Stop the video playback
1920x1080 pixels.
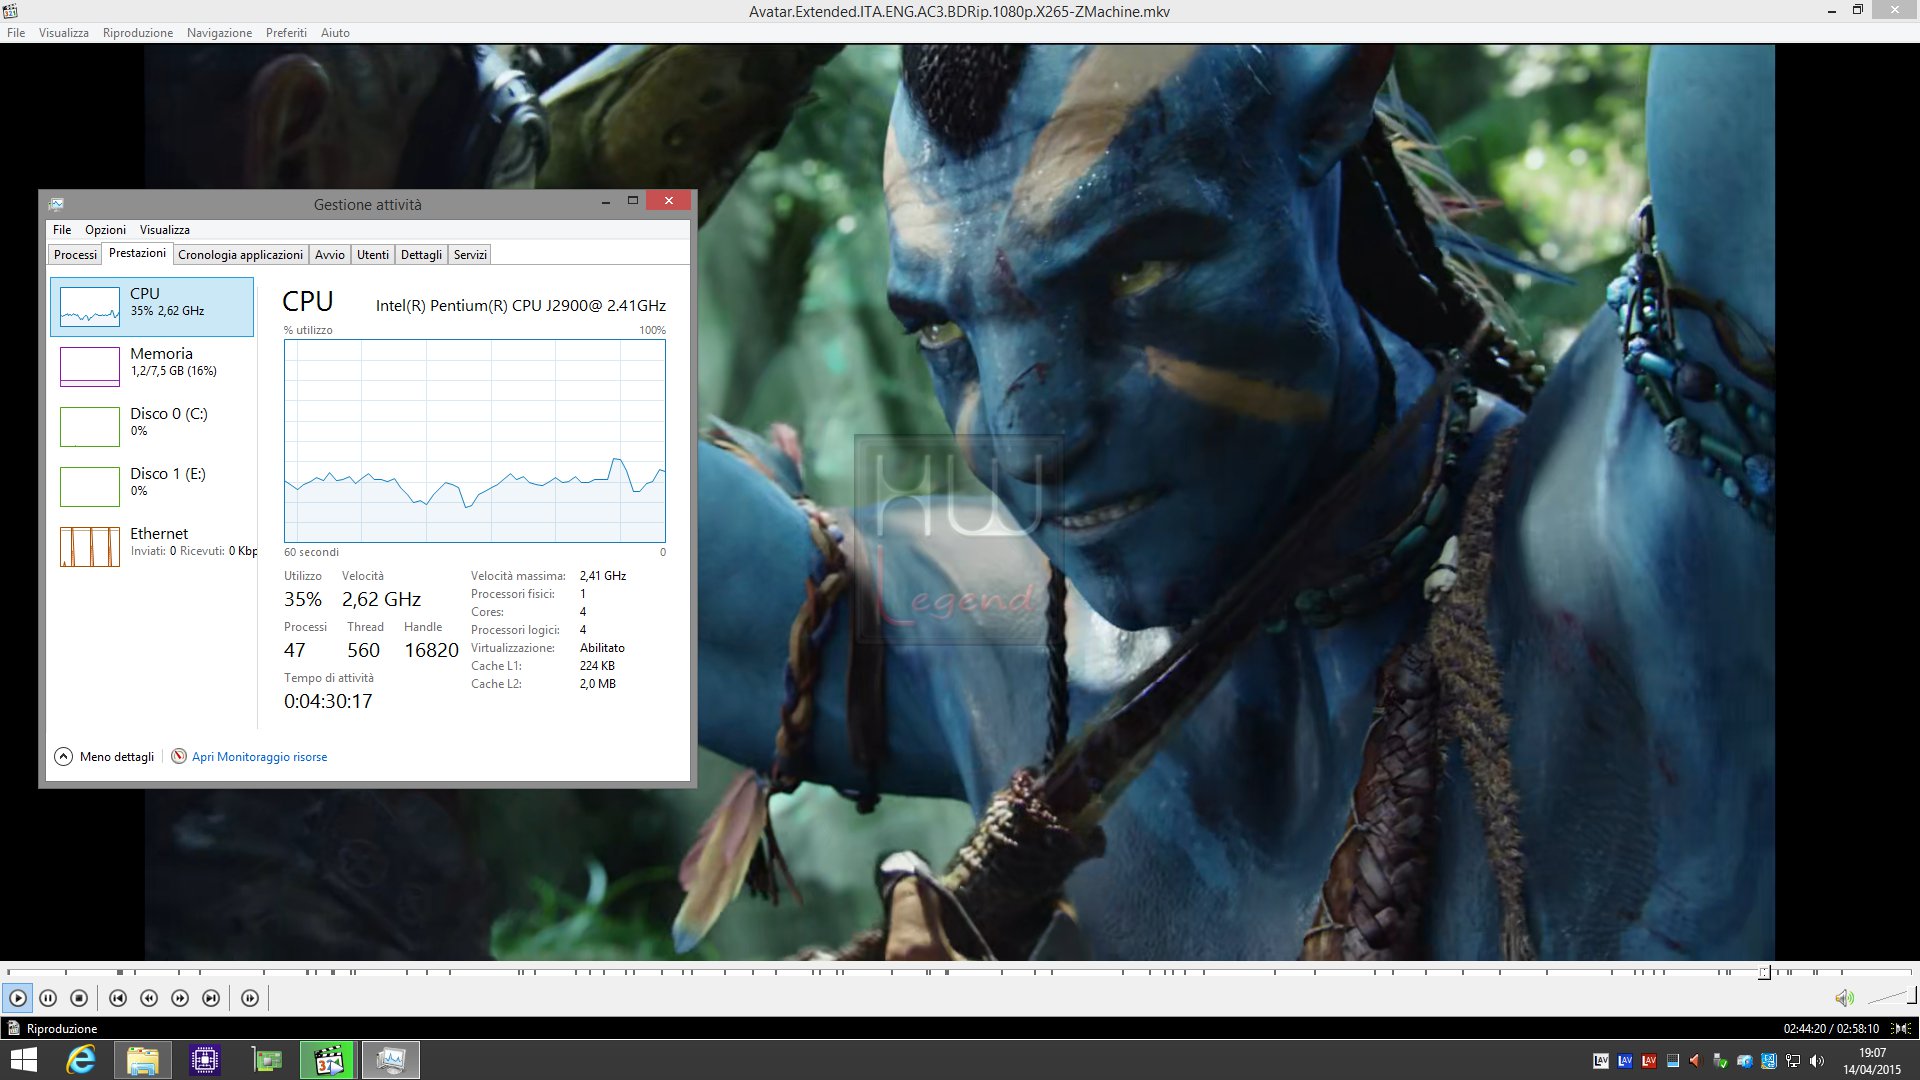coord(79,998)
